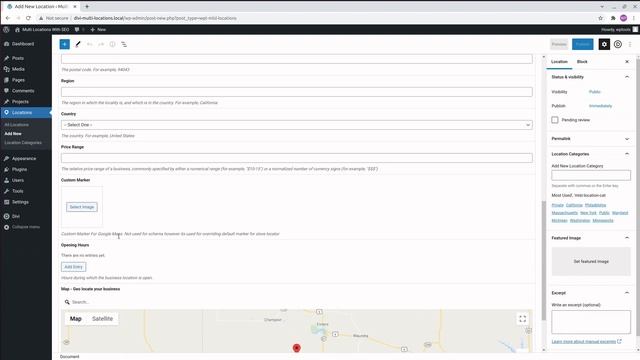Open the List View icon in toolbar
This screenshot has width=640, height=360.
124,44
